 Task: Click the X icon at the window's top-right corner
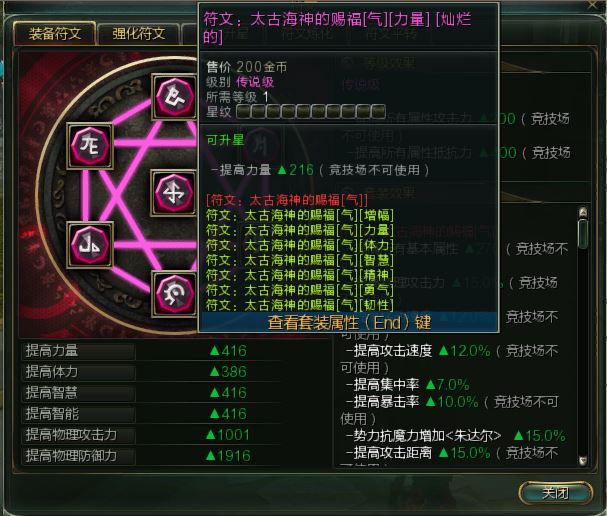593,5
